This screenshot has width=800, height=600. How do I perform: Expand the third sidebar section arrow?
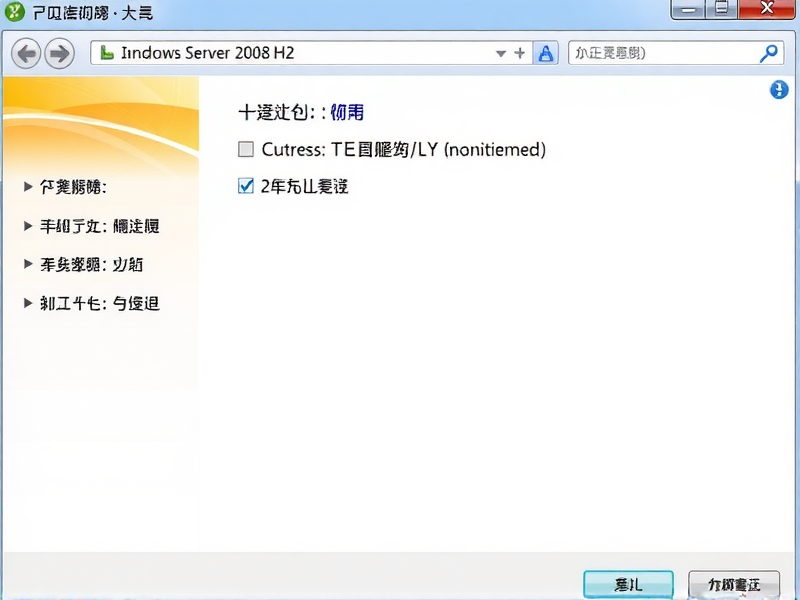click(x=27, y=264)
